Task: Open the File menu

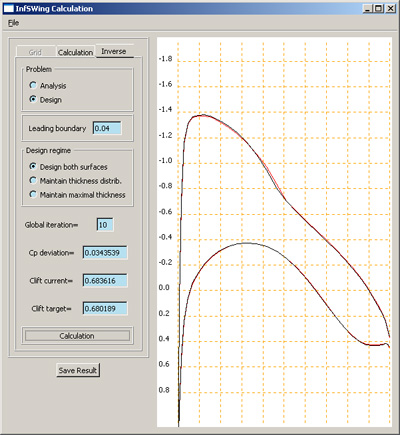Action: coord(13,23)
